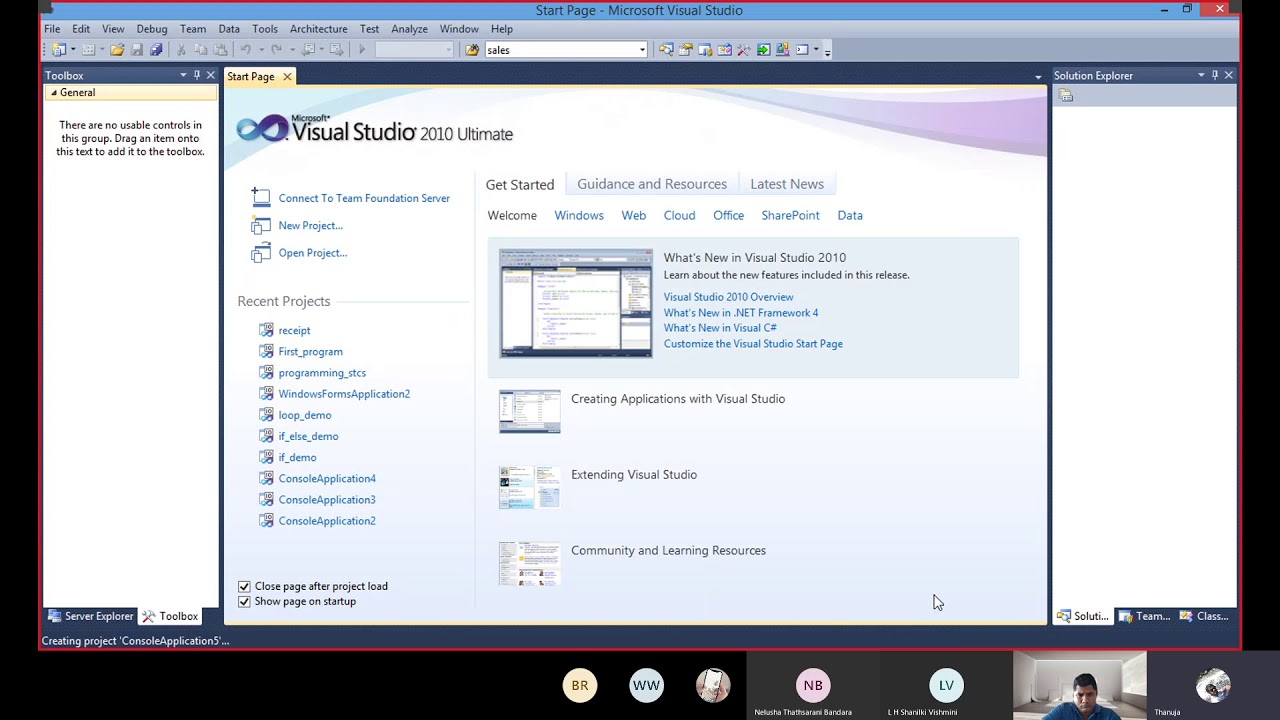
Task: Switch to the Class View bottom tab
Action: (x=1205, y=616)
